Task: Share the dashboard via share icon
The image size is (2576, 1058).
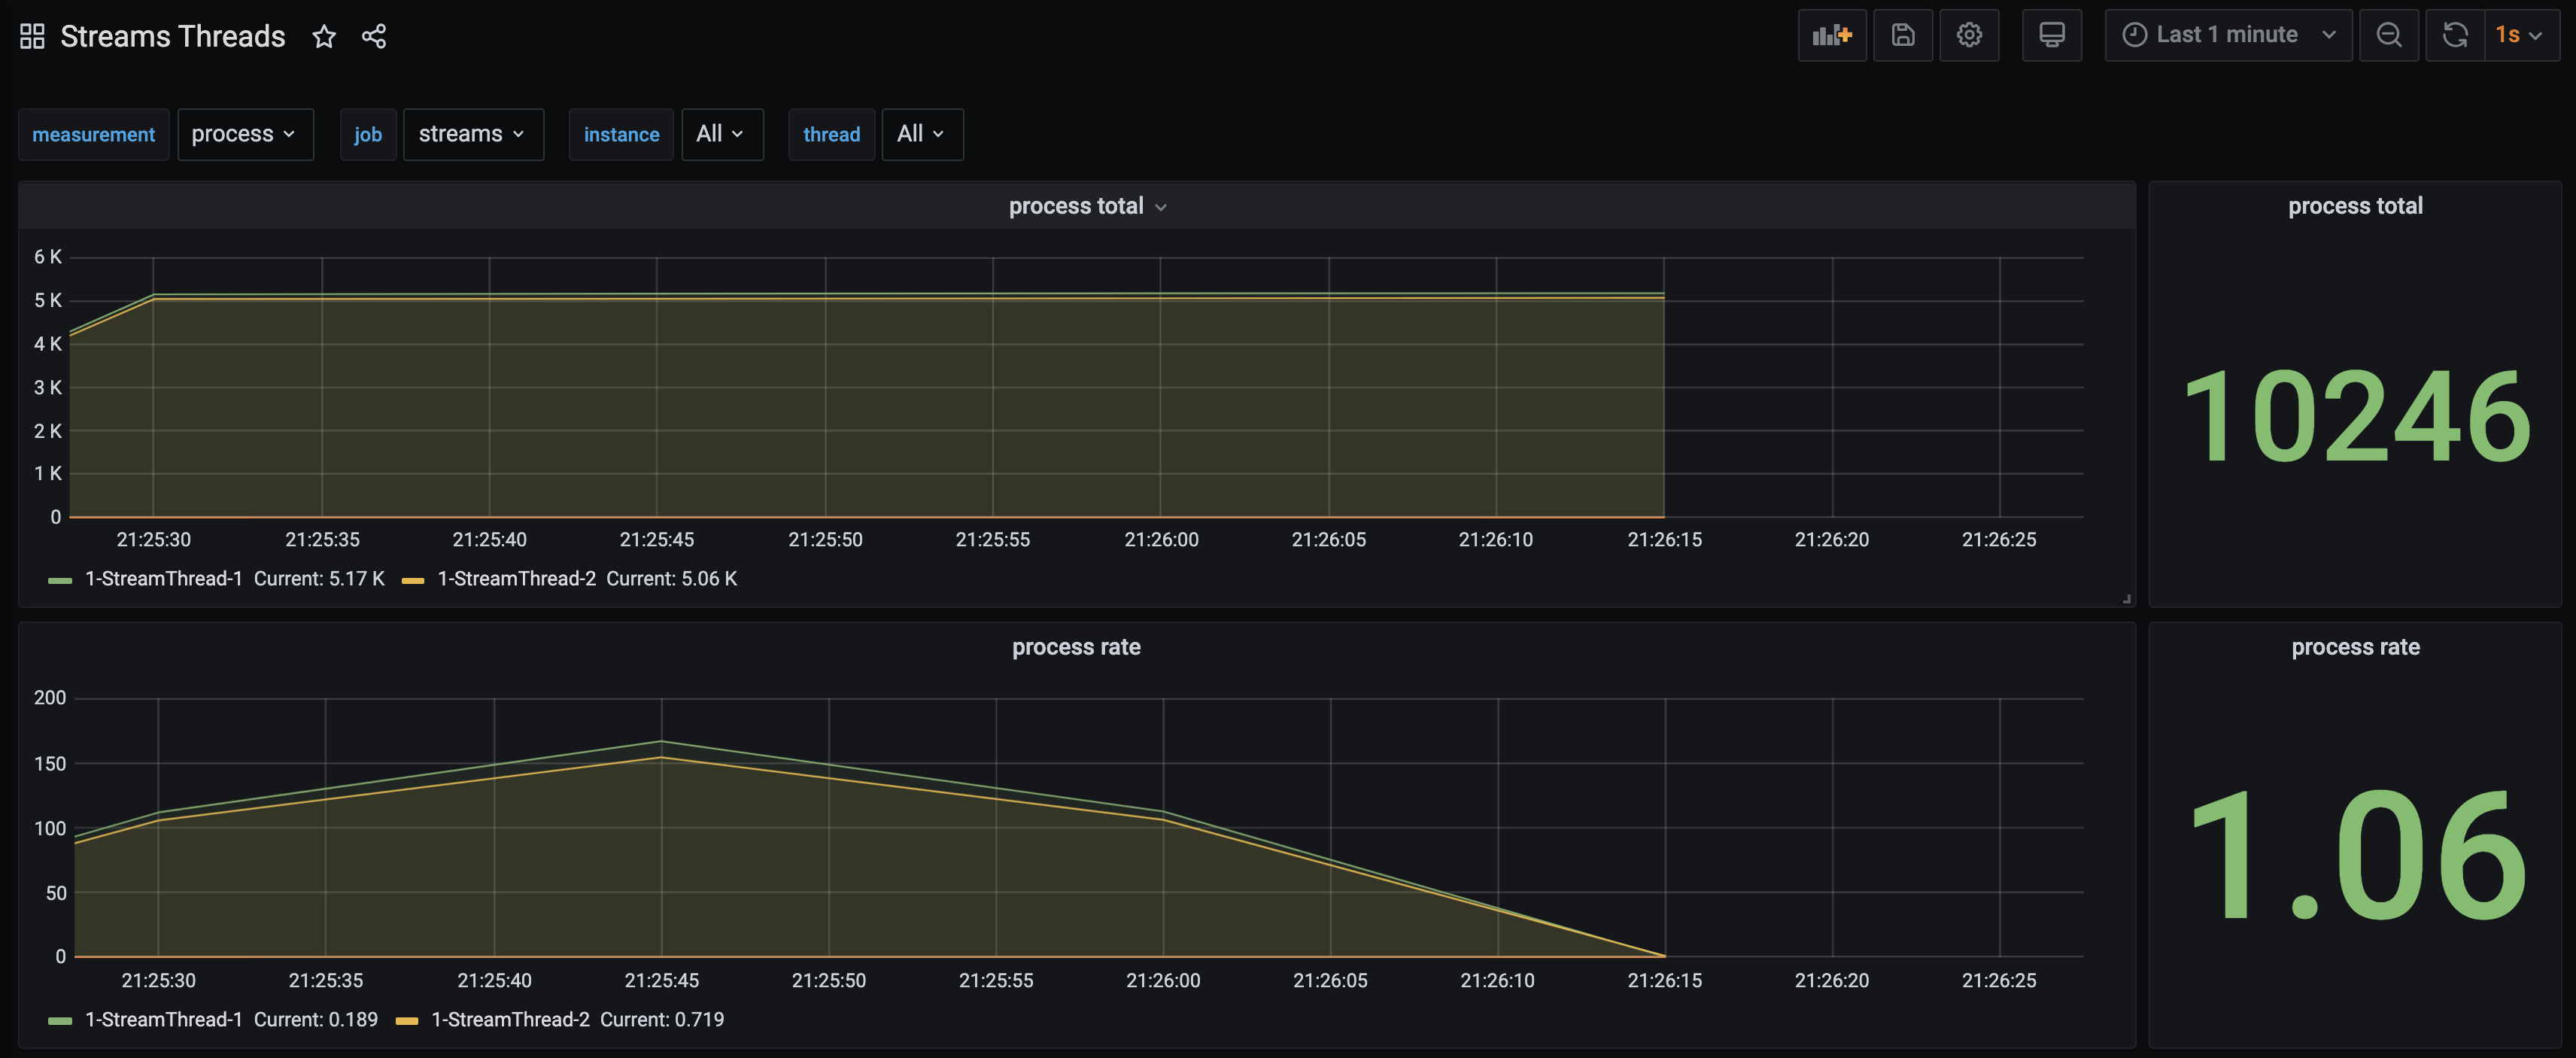Action: tap(374, 36)
